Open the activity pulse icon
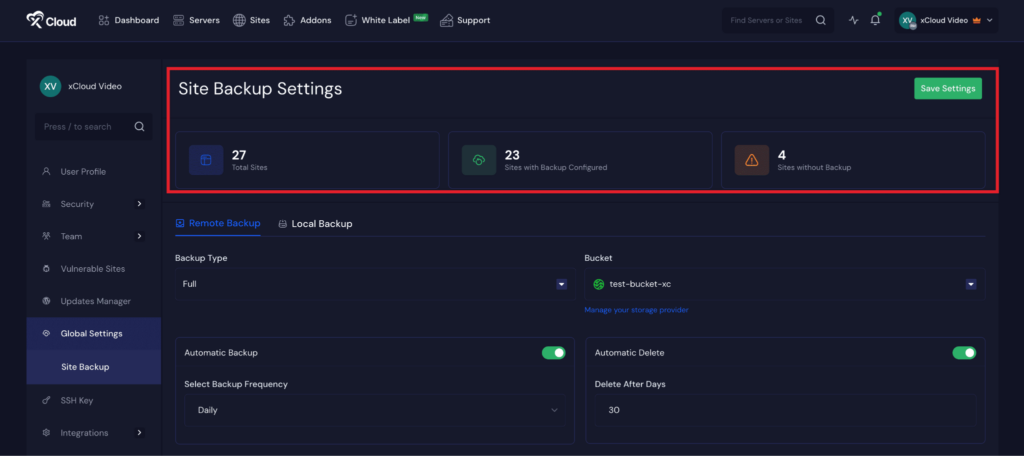Viewport: 1024px width, 456px height. (x=853, y=20)
